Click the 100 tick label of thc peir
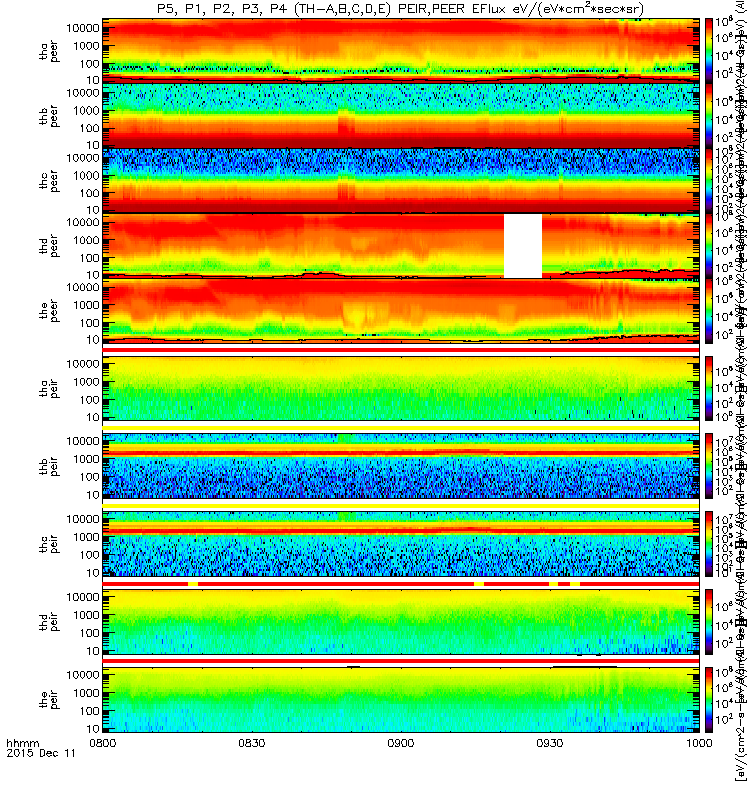This screenshot has height=800, width=750. 89,555
